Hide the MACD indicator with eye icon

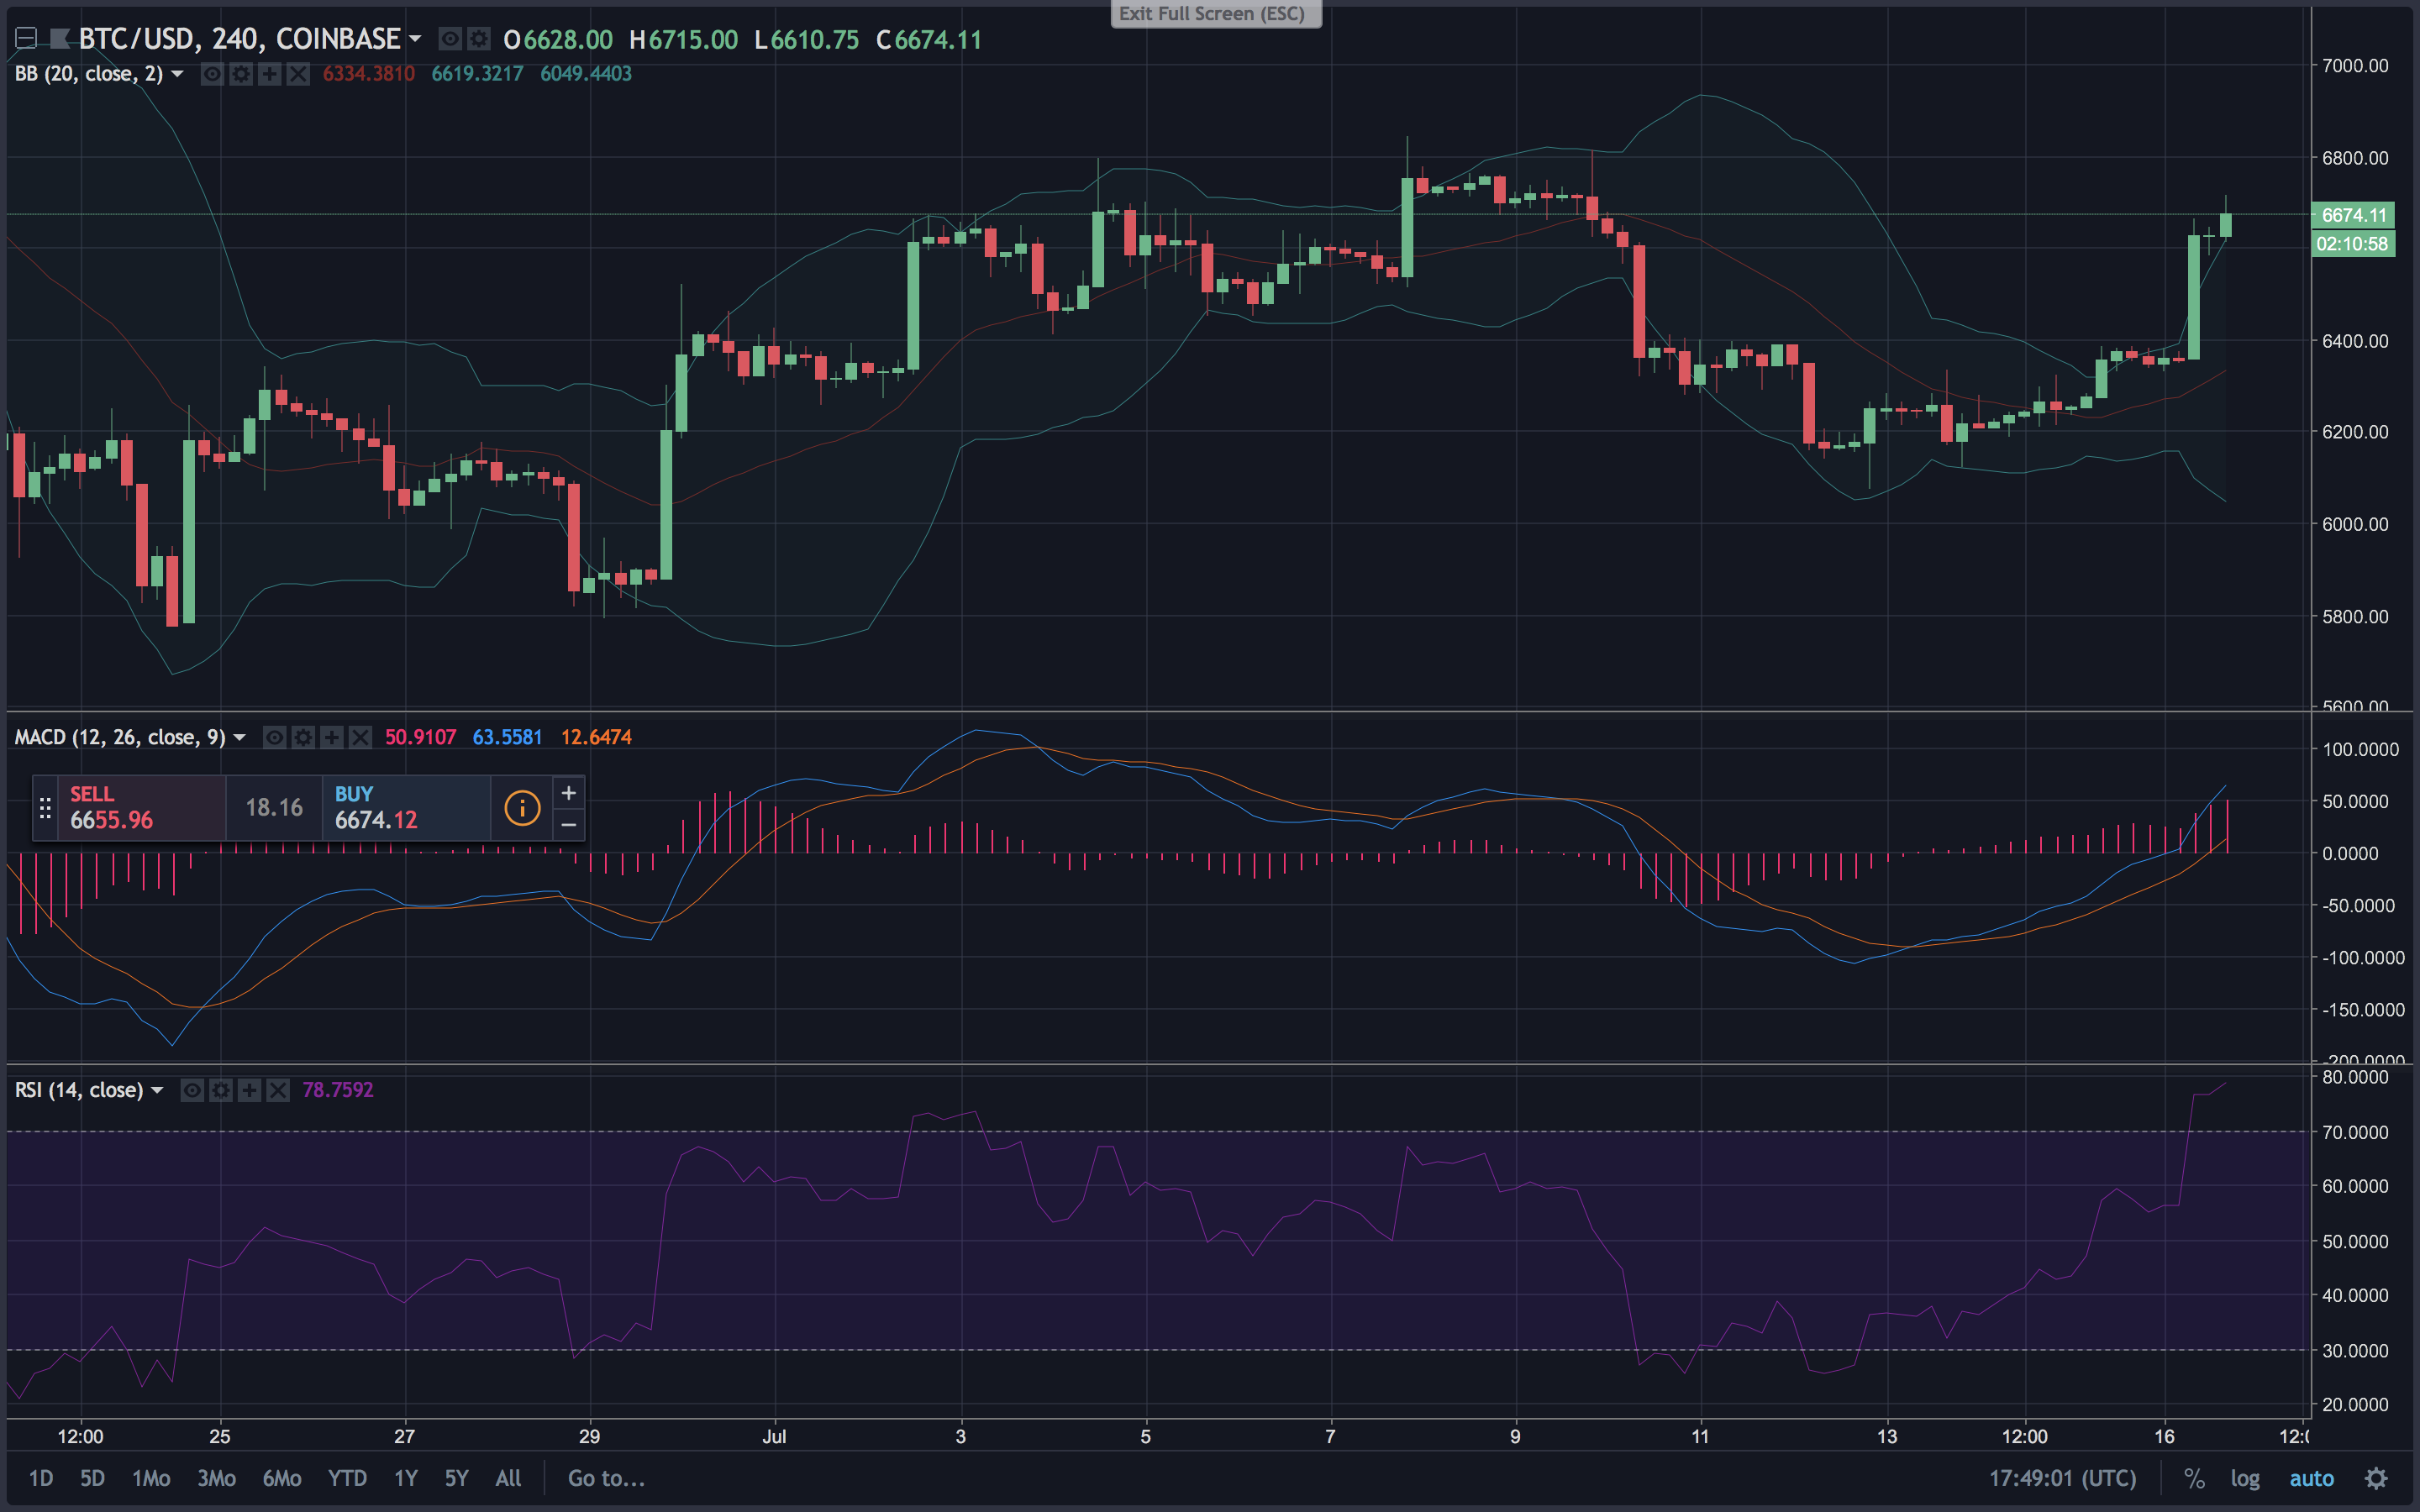point(274,737)
